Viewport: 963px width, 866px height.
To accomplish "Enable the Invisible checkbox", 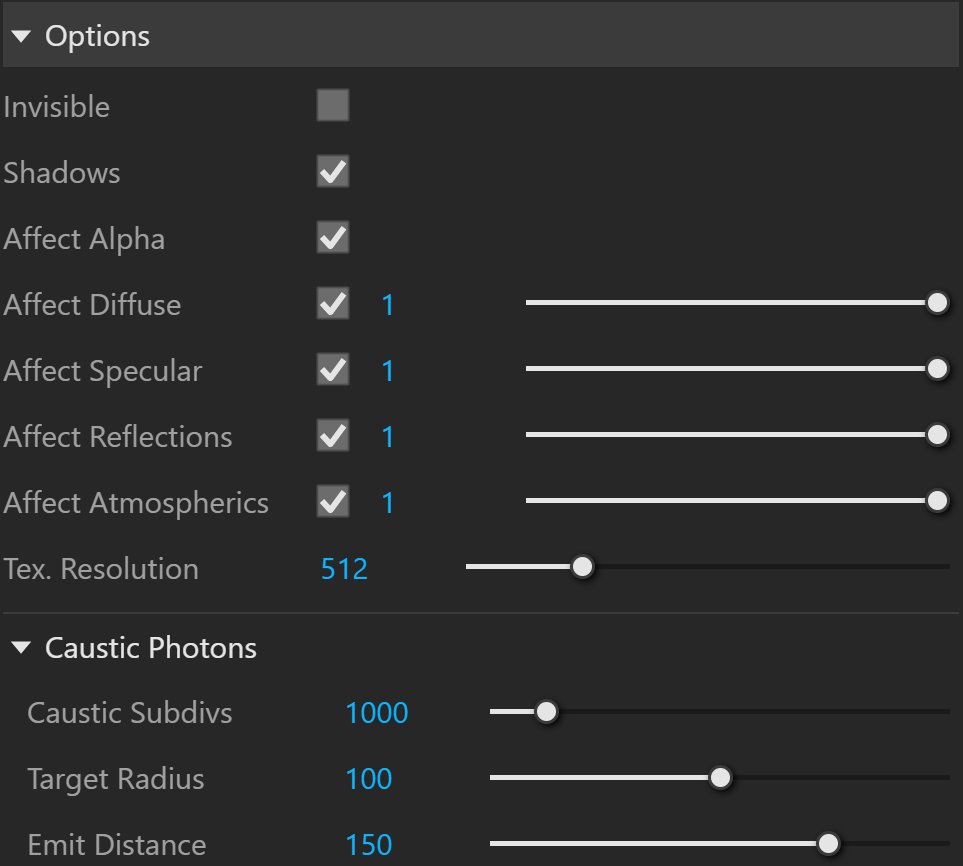I will (333, 105).
